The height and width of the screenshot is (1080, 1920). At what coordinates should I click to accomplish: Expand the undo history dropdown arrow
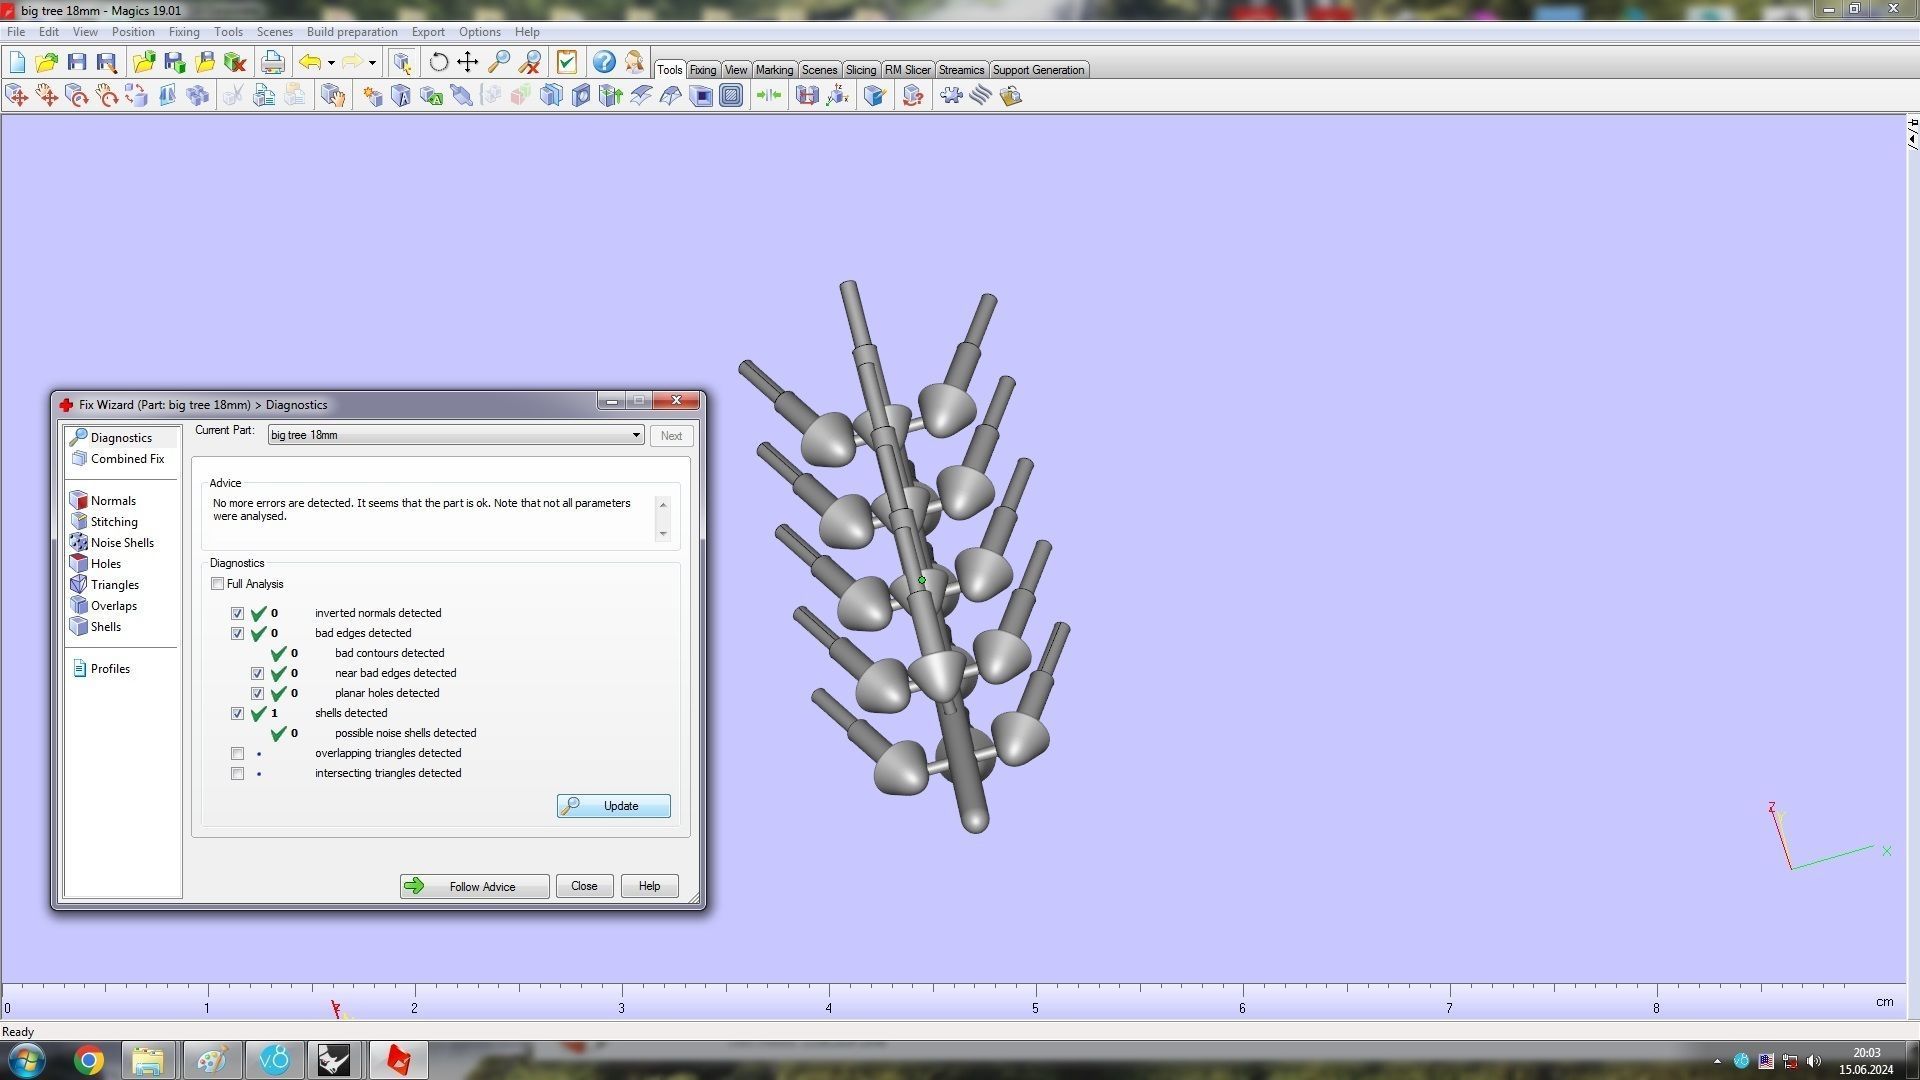click(x=331, y=63)
